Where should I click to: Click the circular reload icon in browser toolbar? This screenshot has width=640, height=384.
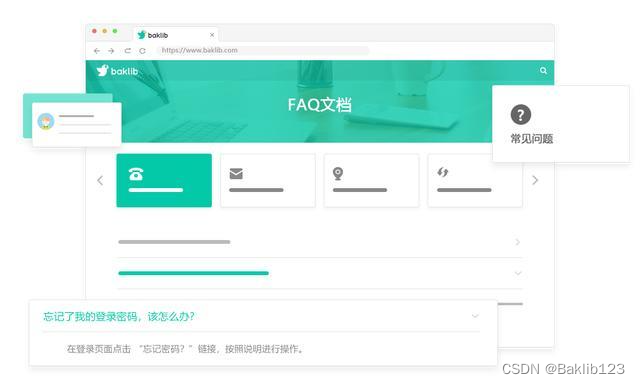pyautogui.click(x=142, y=51)
